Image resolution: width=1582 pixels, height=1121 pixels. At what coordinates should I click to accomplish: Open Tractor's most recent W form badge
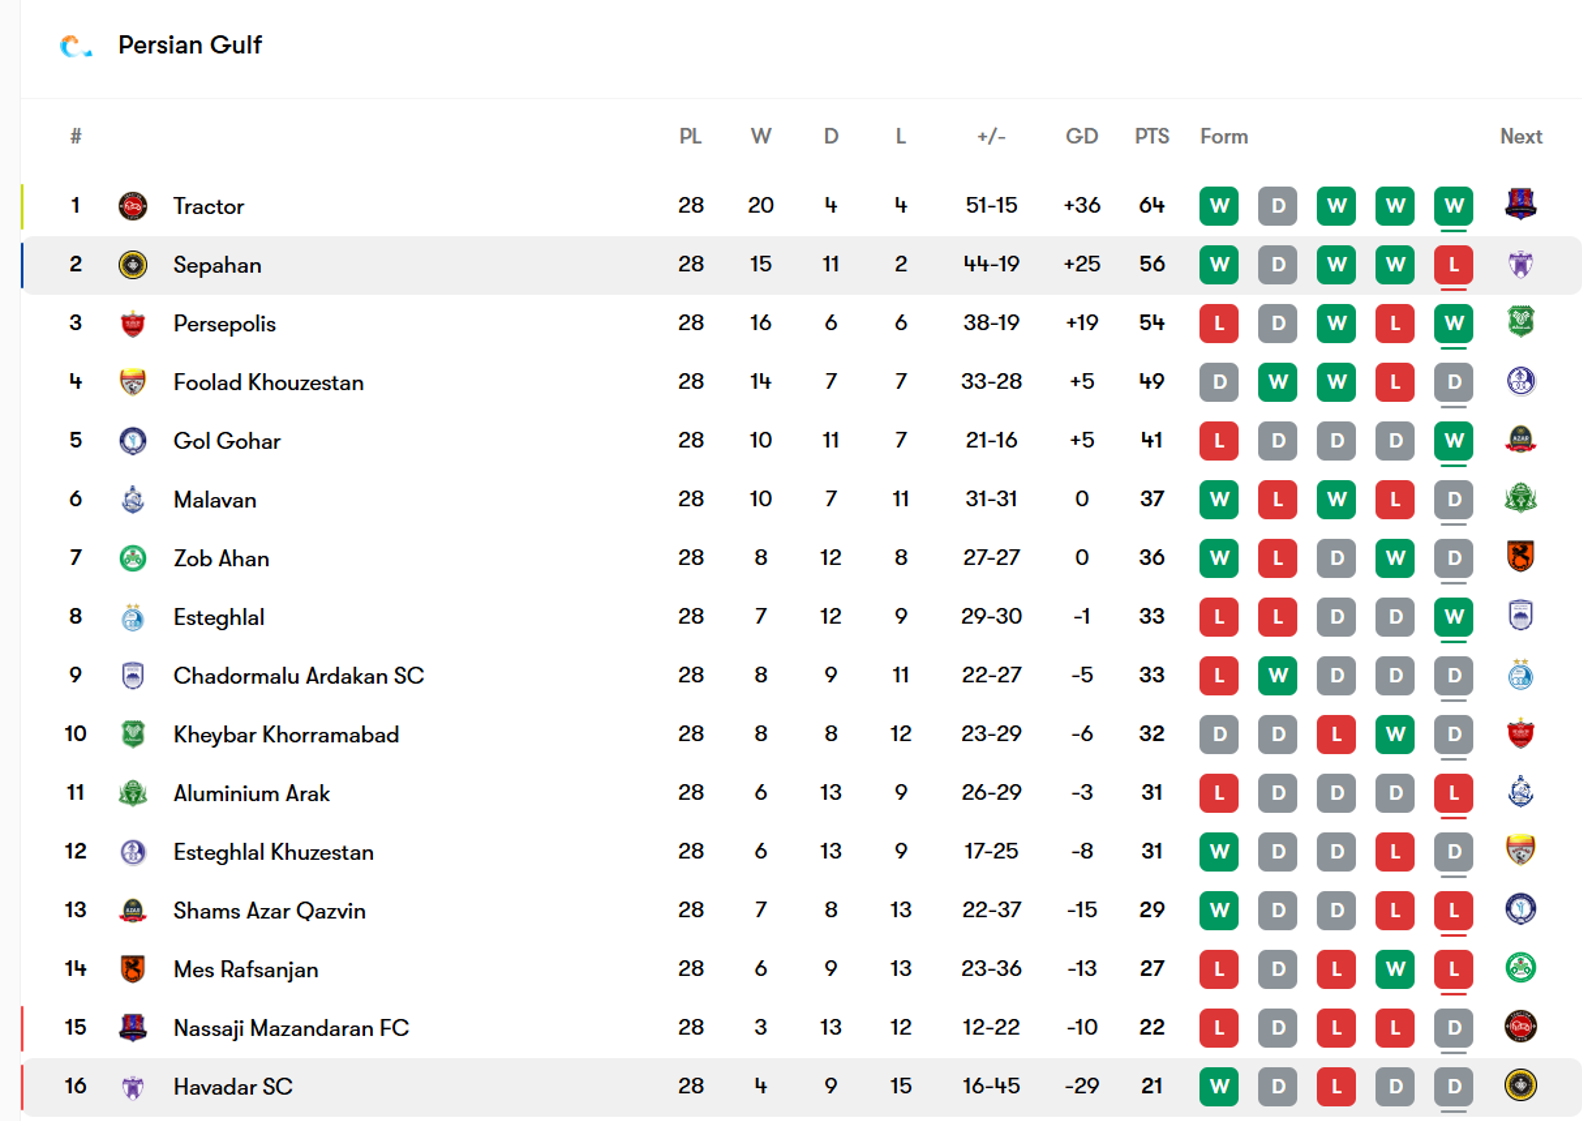(1453, 206)
